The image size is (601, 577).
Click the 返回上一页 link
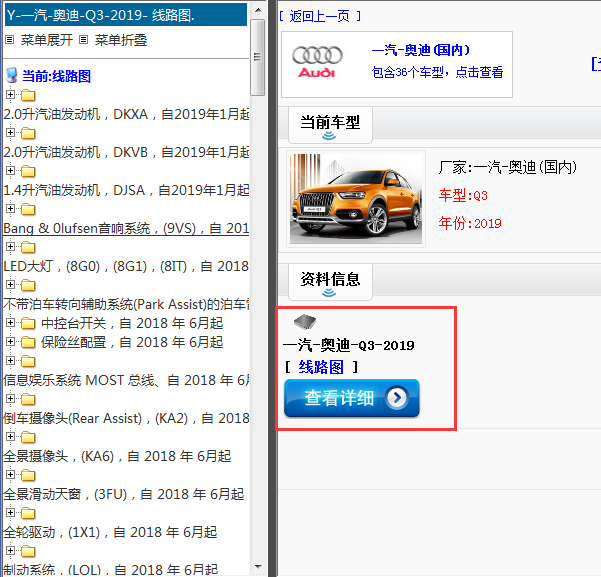(x=320, y=16)
